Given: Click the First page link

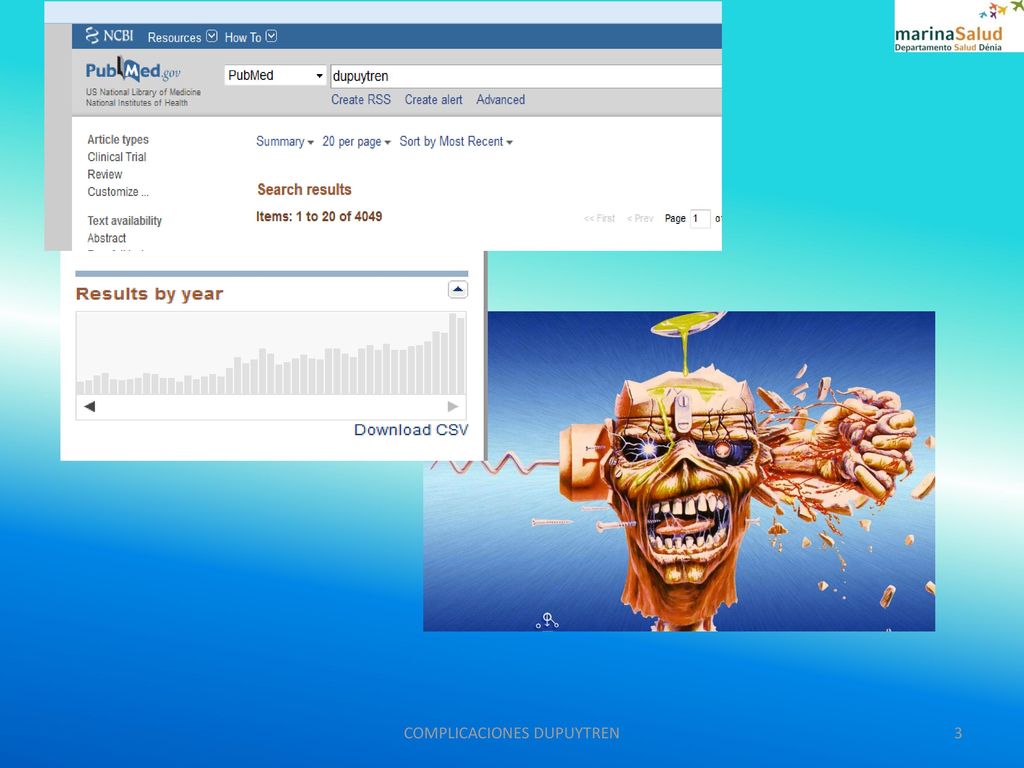Looking at the screenshot, I should pyautogui.click(x=599, y=218).
